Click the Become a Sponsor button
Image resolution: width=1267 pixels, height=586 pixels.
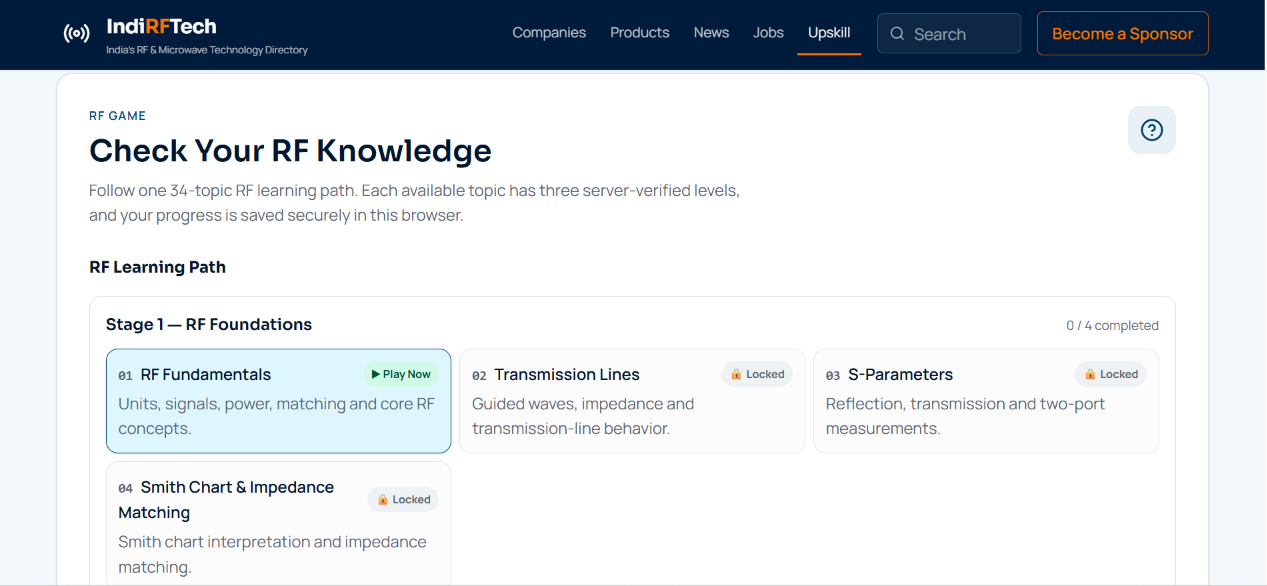(x=1123, y=33)
